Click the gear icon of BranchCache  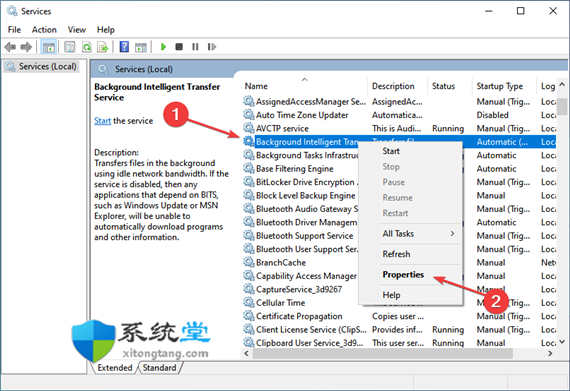[x=249, y=262]
